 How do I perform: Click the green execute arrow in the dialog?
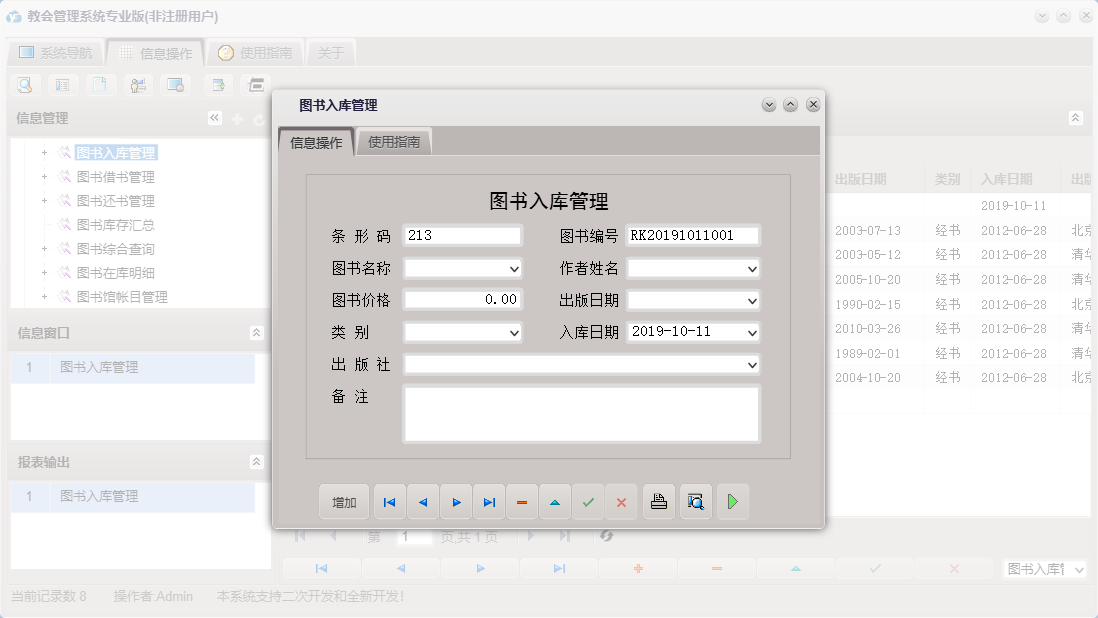(x=733, y=501)
